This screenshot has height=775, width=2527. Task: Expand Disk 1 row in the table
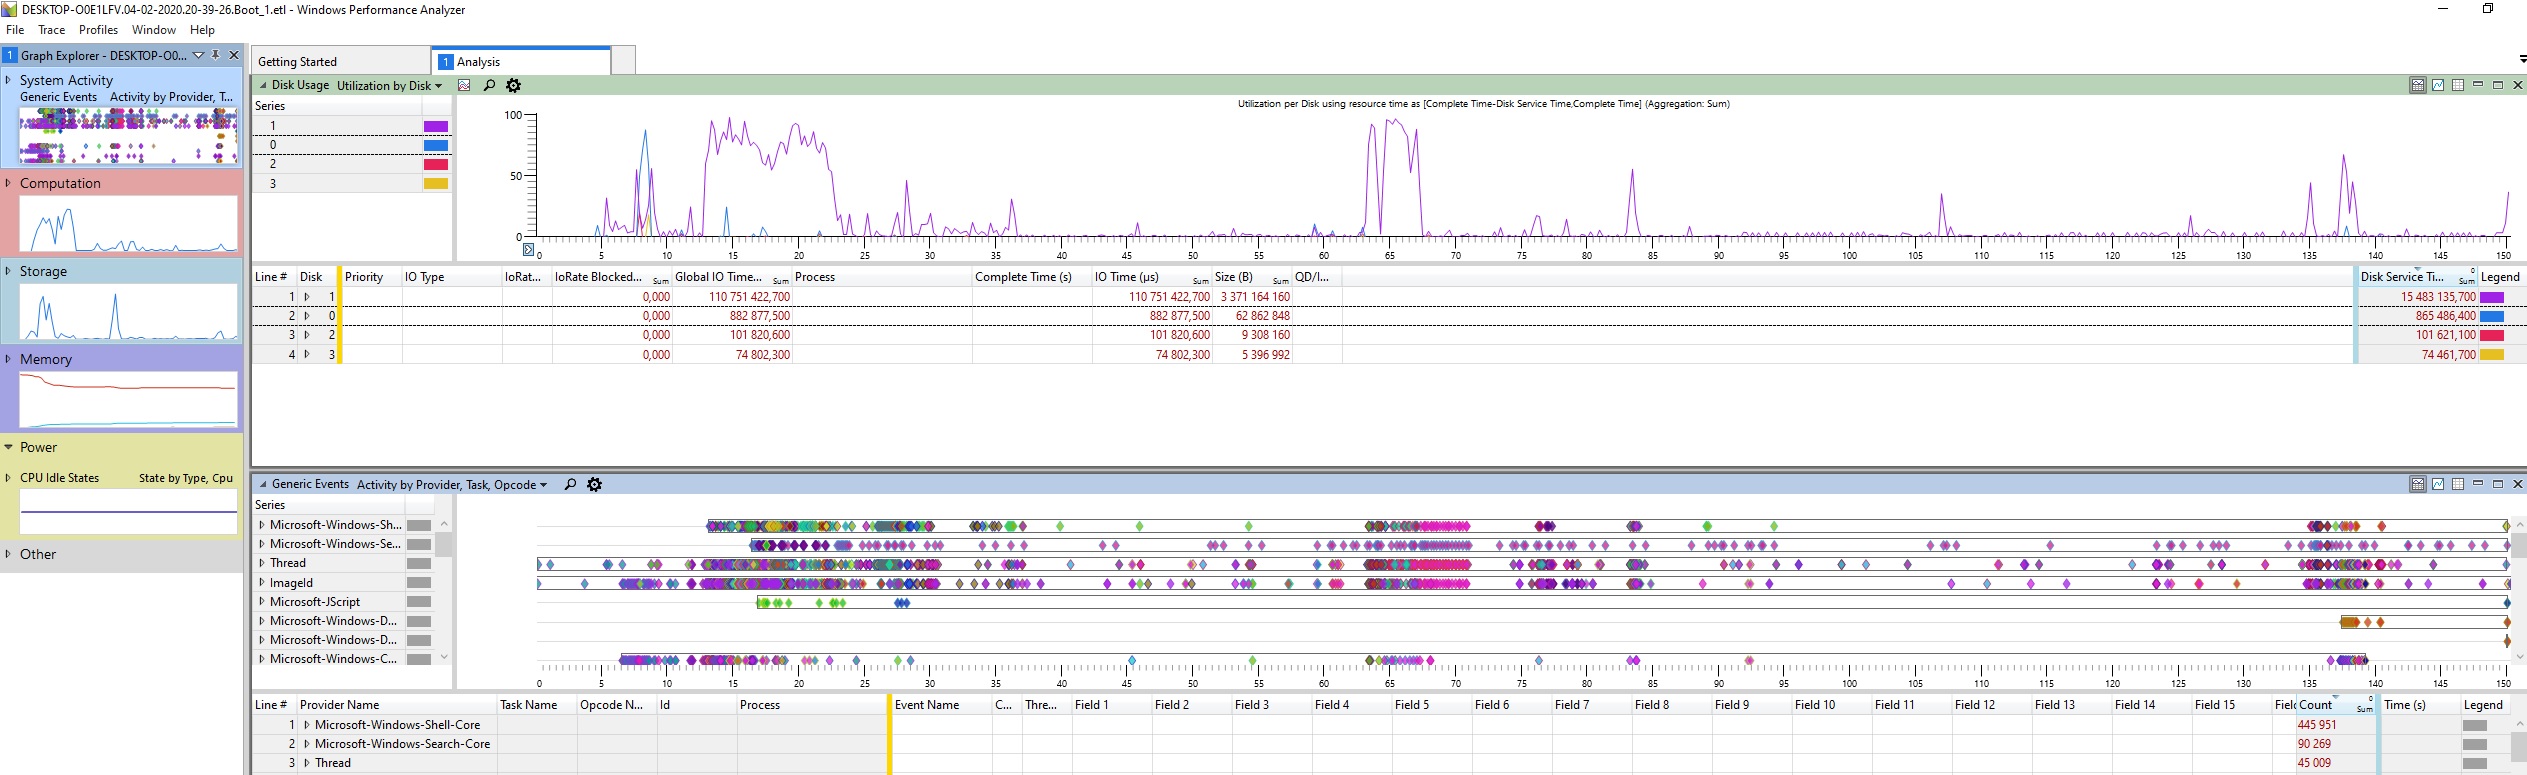[x=307, y=297]
